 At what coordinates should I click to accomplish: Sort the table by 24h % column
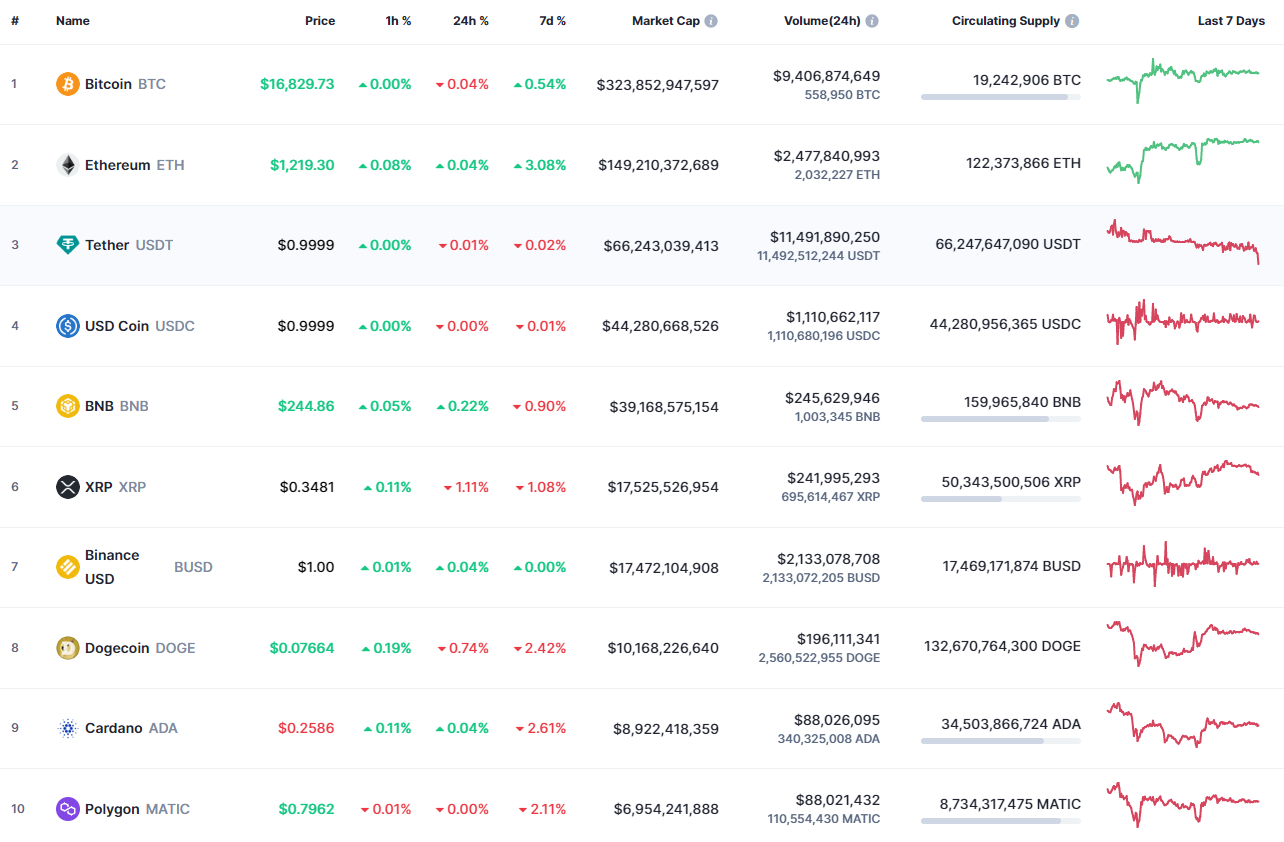click(471, 20)
